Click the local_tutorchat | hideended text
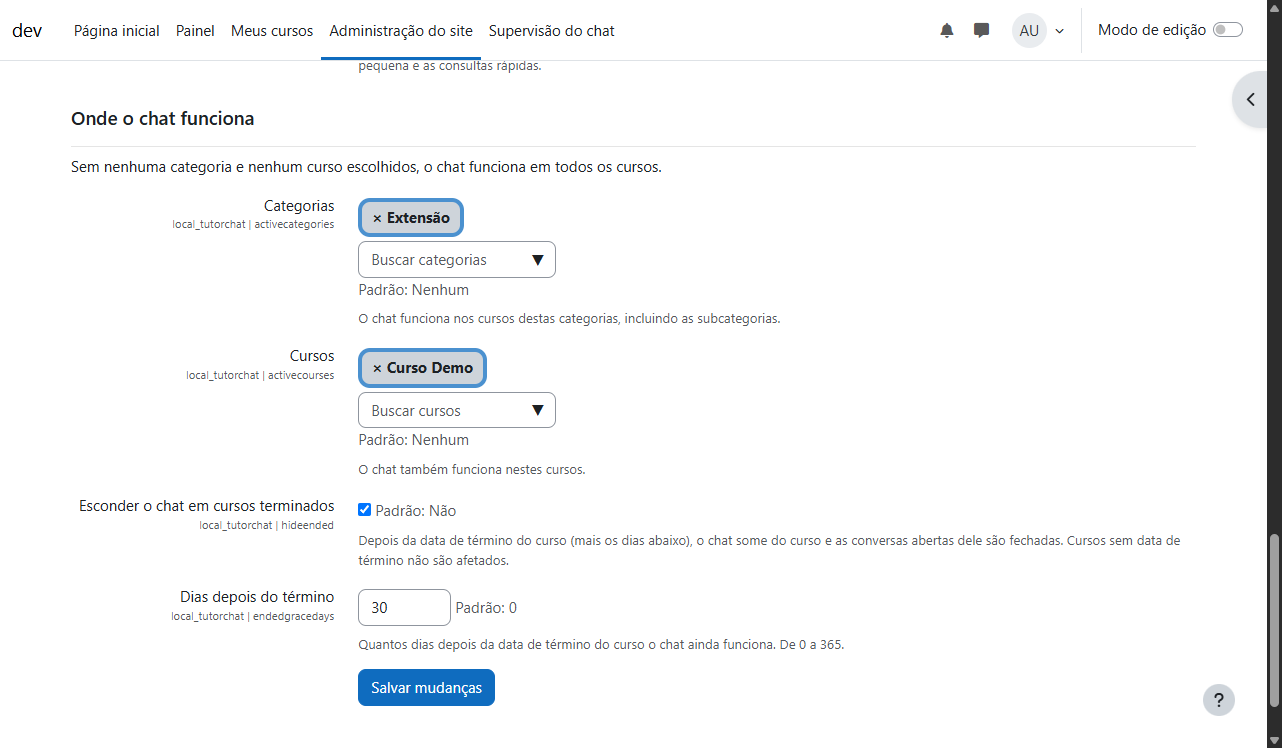1282x748 pixels. 267,525
